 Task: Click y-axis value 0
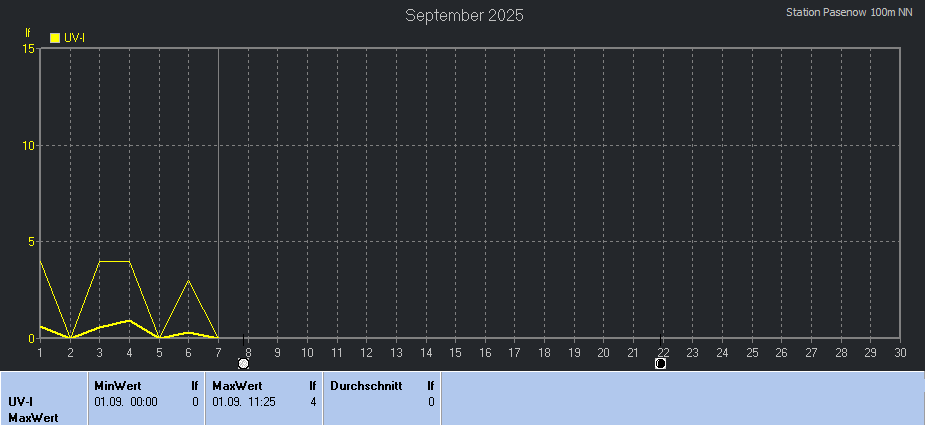pyautogui.click(x=31, y=338)
